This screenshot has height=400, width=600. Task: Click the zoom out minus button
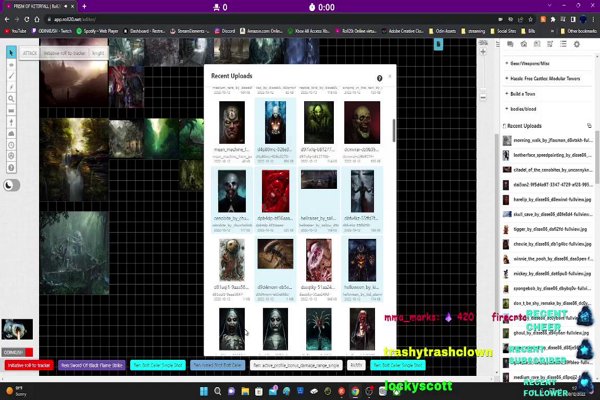[x=483, y=98]
